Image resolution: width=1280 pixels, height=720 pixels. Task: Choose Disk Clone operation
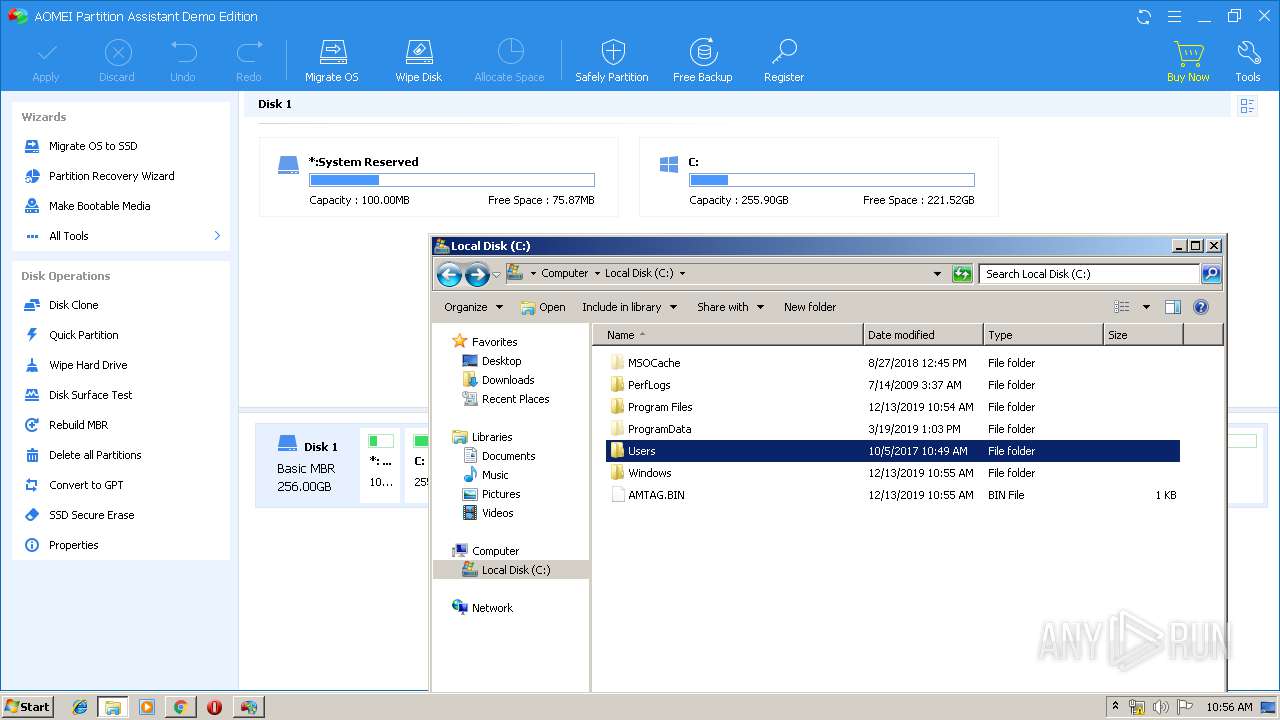(73, 305)
